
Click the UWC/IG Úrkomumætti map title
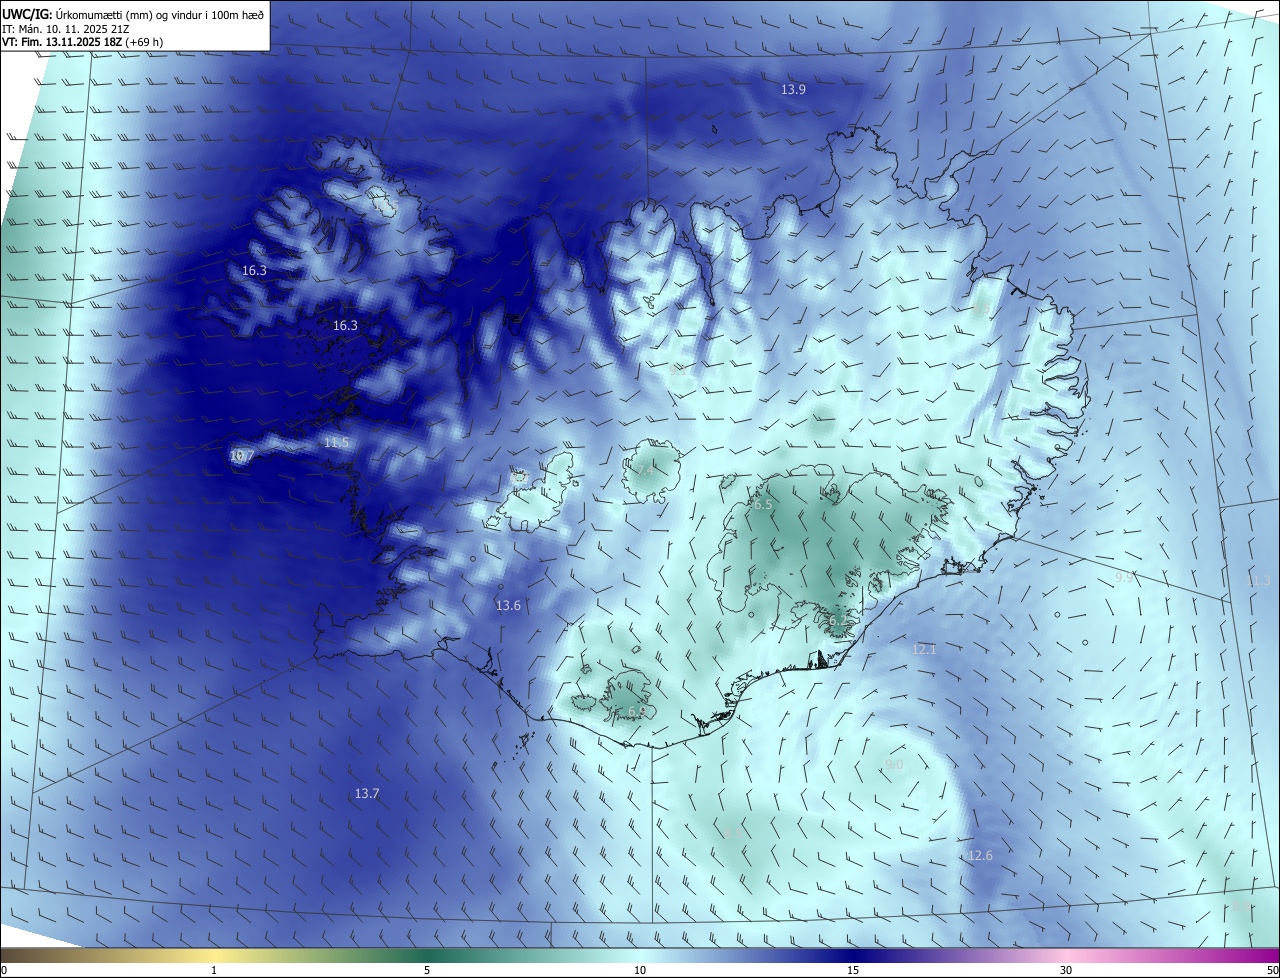[x=134, y=14]
